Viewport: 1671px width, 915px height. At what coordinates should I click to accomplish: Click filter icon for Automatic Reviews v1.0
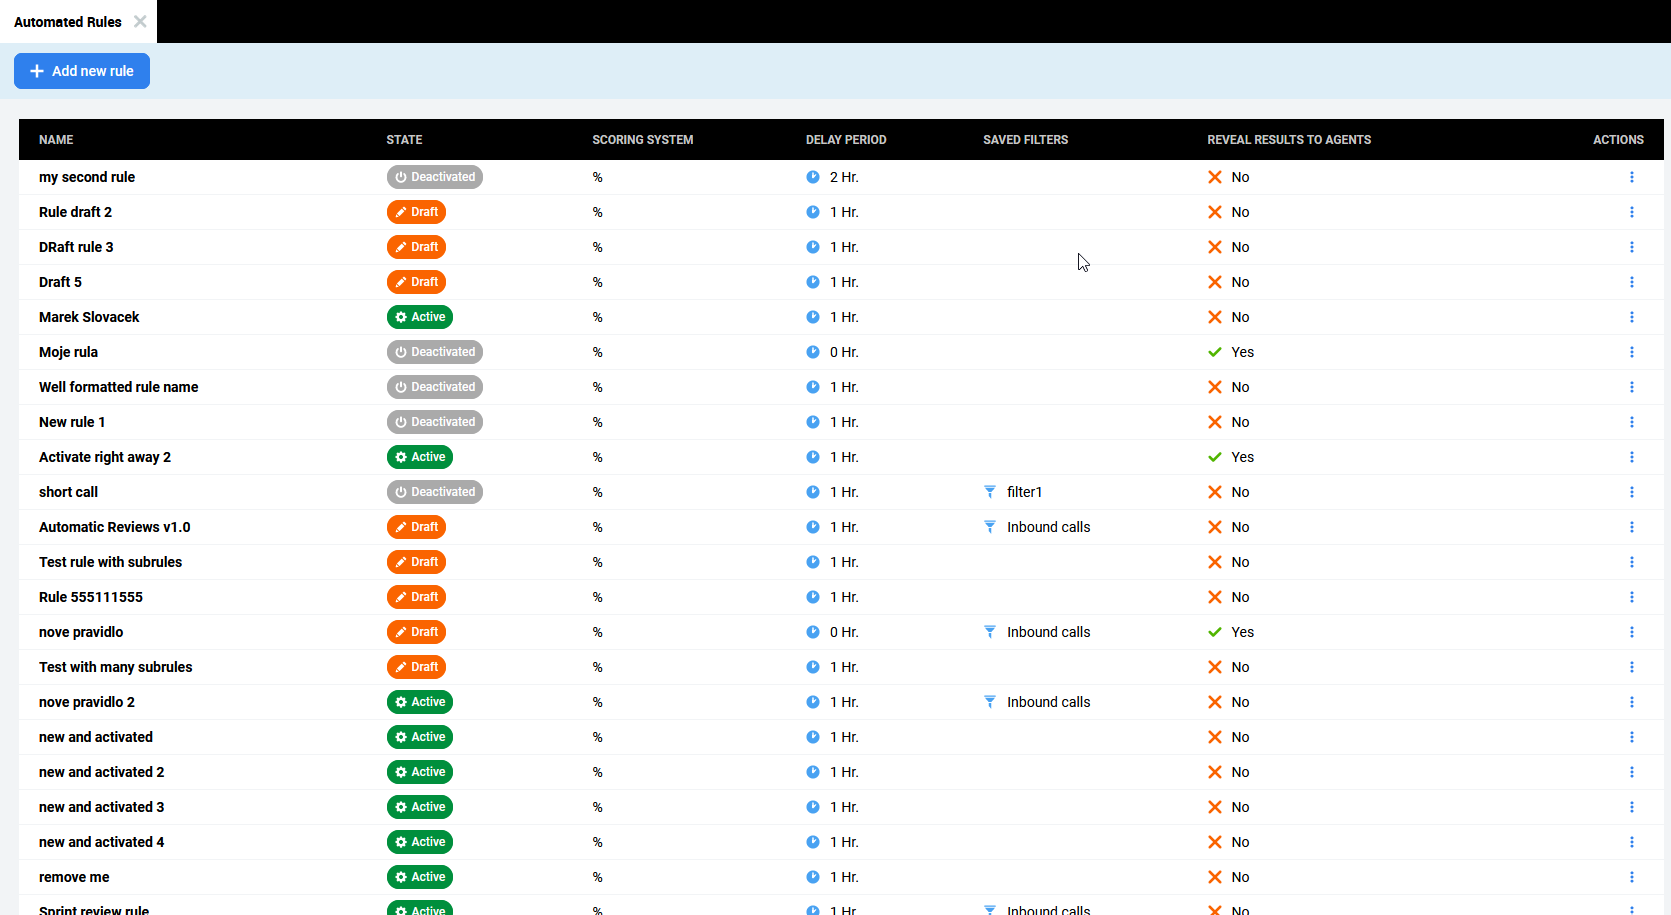(x=989, y=527)
